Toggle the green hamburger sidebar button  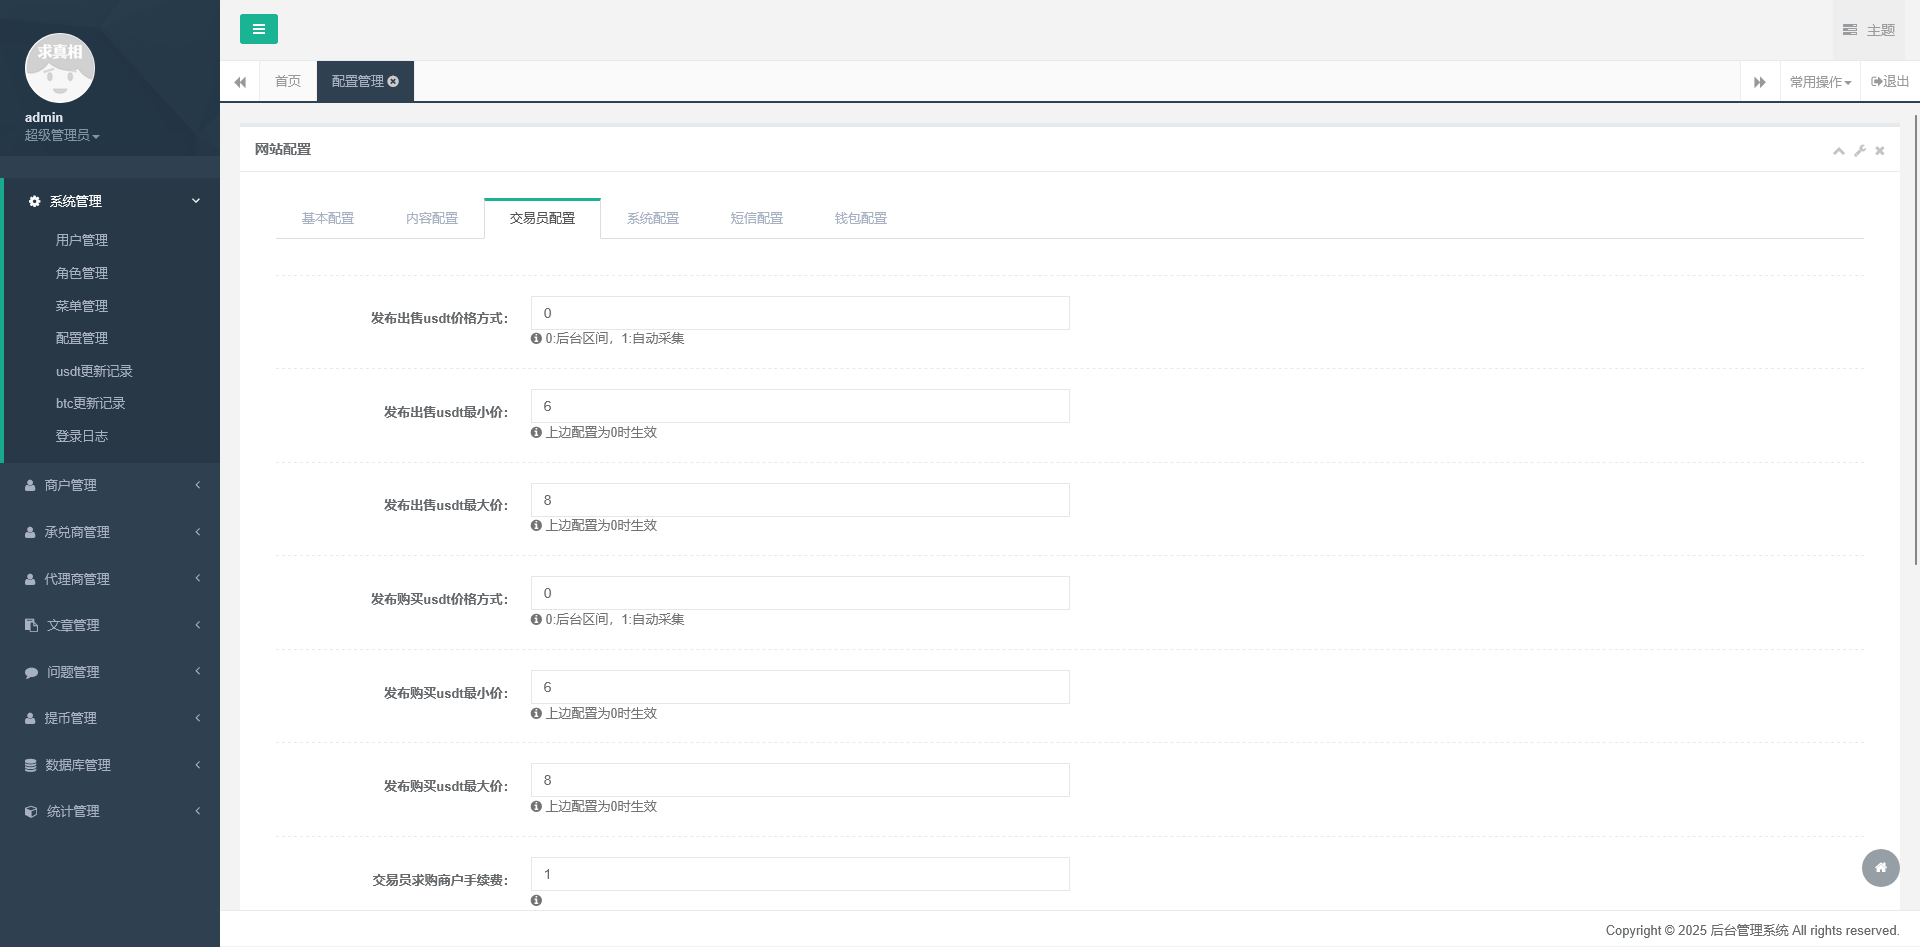258,29
